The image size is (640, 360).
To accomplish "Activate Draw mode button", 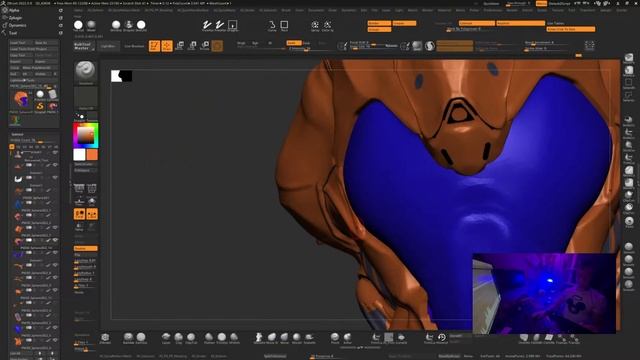I will pyautogui.click(x=167, y=46).
